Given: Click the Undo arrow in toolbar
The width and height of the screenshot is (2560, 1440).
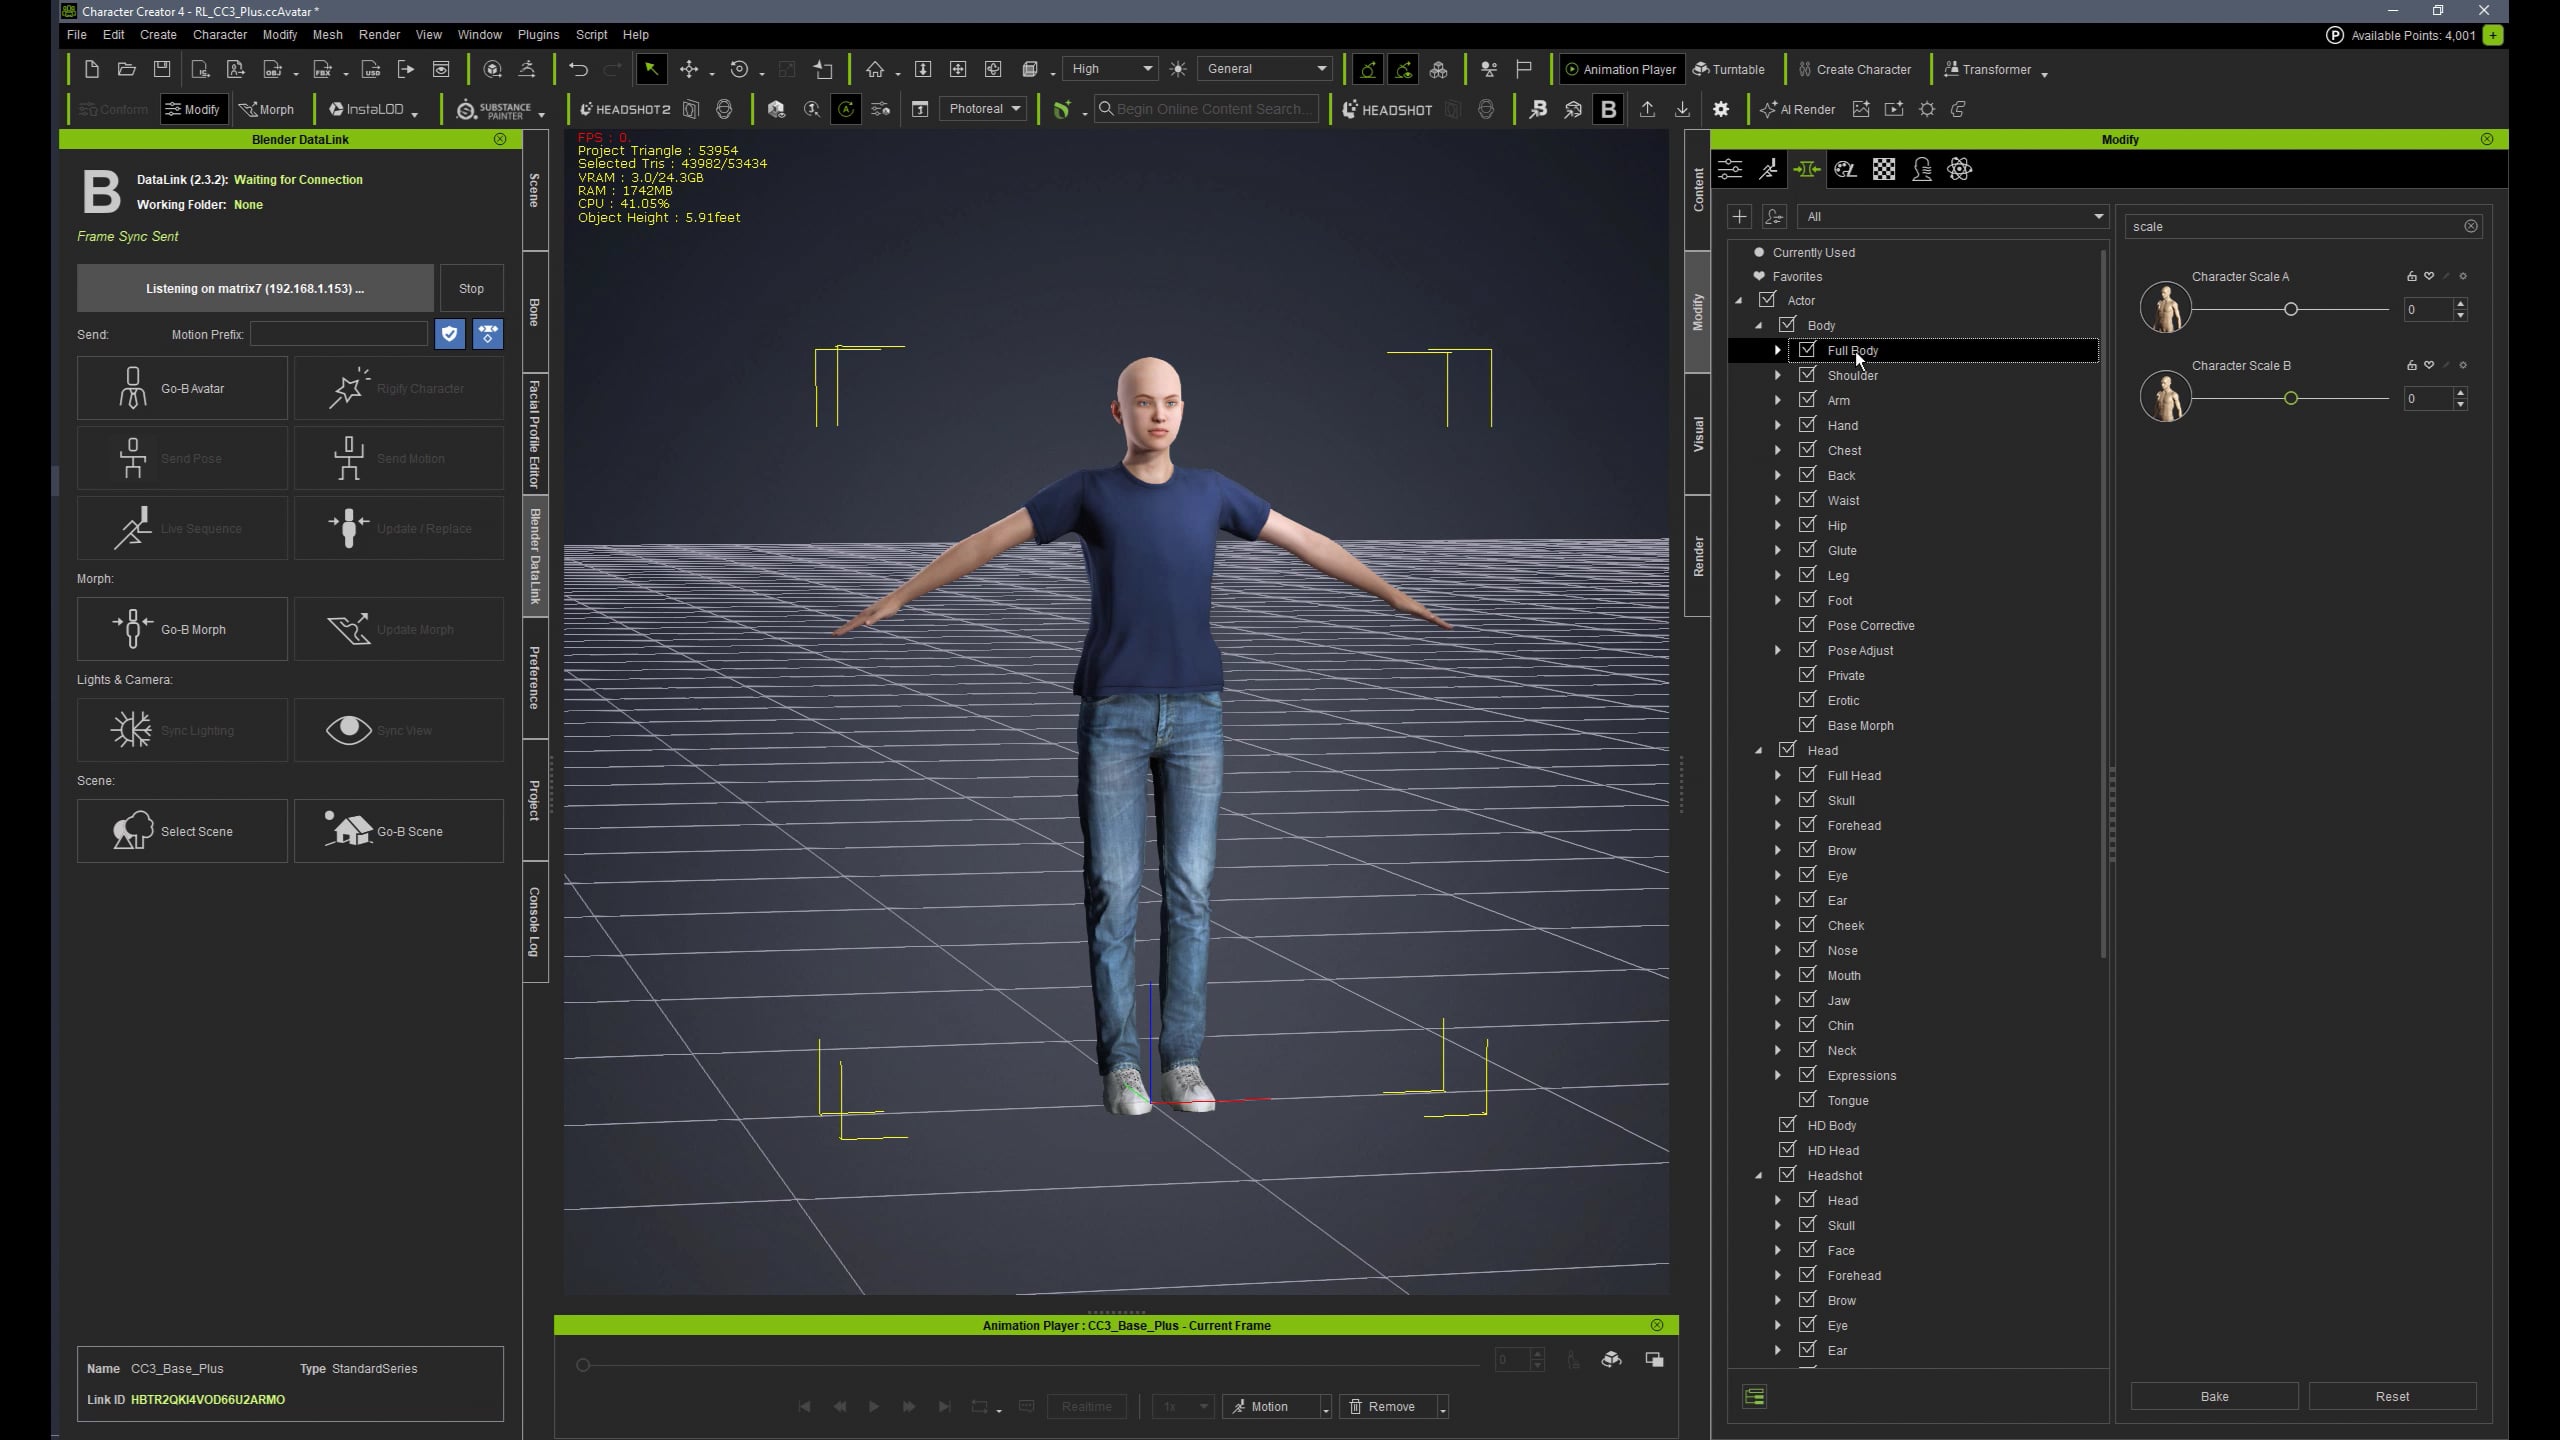Looking at the screenshot, I should click(x=578, y=69).
